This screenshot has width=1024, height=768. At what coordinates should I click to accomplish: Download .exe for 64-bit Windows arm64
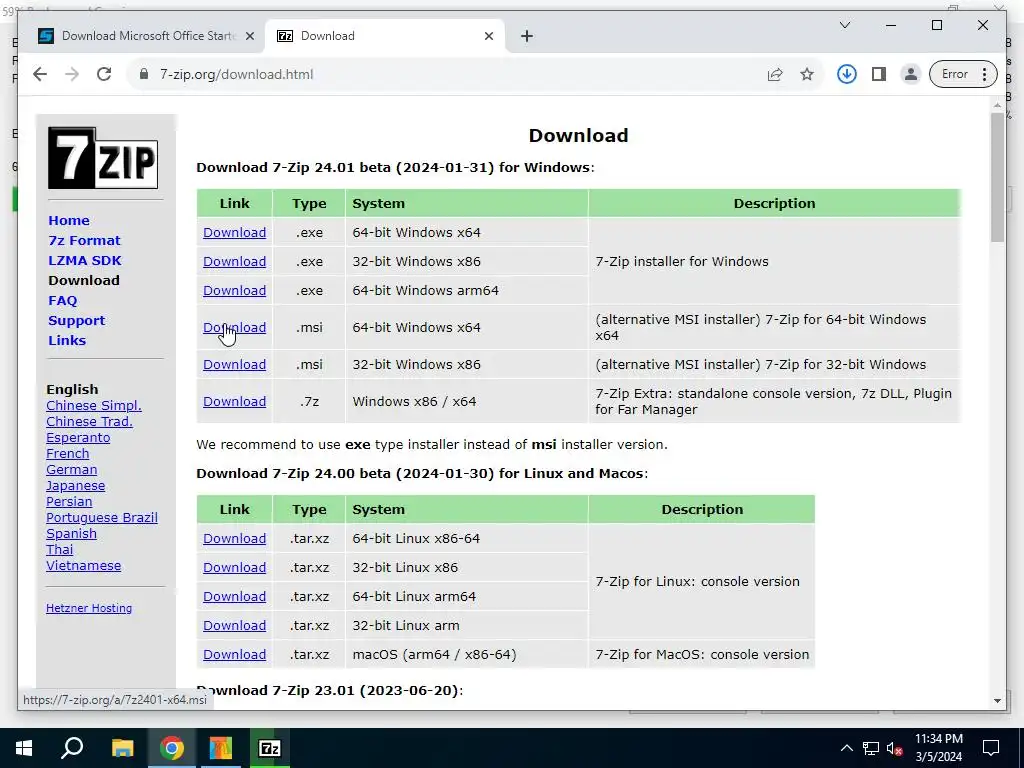(234, 291)
